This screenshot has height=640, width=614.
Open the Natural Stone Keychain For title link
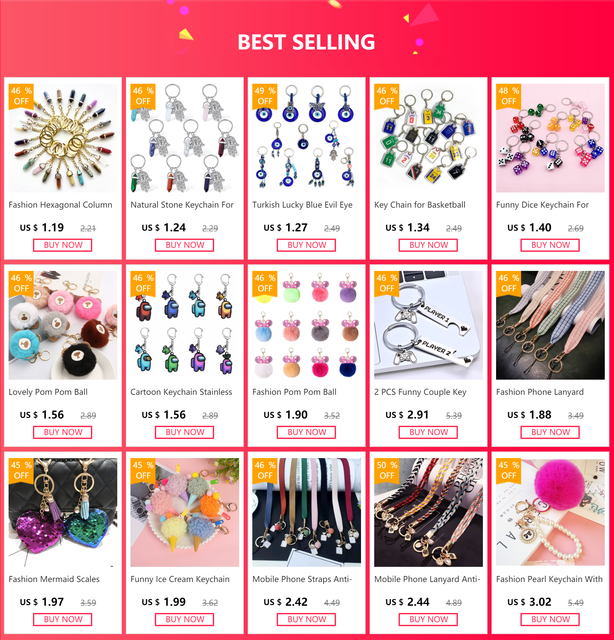click(x=182, y=205)
